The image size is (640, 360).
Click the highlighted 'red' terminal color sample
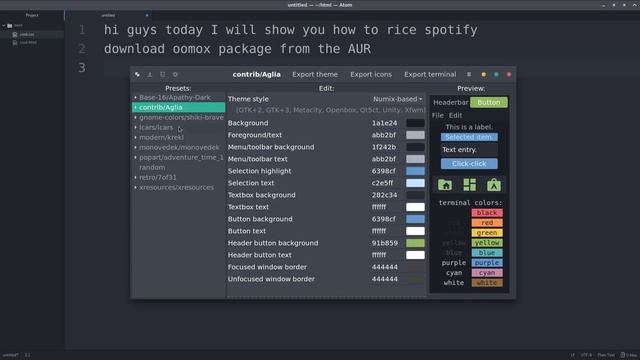[x=487, y=223]
